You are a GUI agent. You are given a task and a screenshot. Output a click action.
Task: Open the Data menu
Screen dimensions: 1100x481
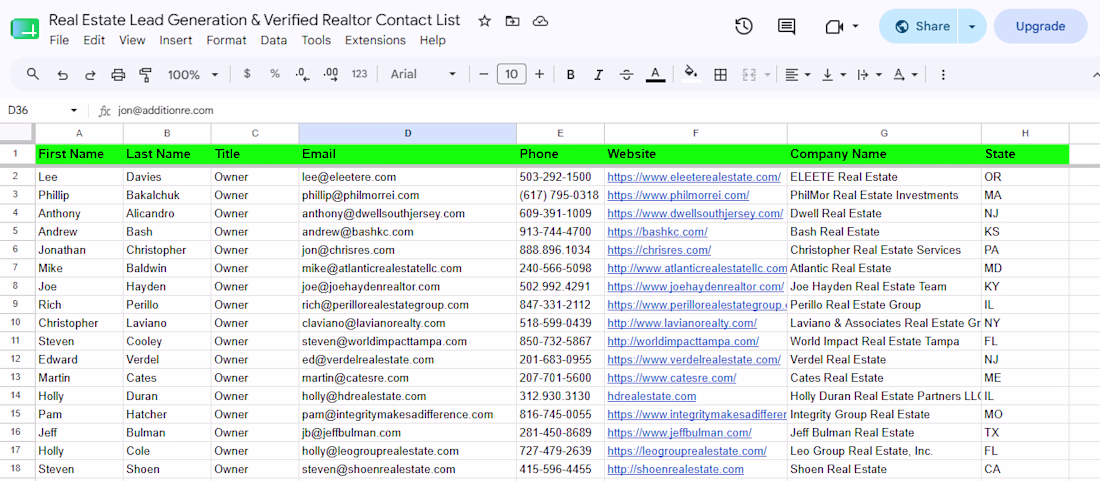(274, 41)
